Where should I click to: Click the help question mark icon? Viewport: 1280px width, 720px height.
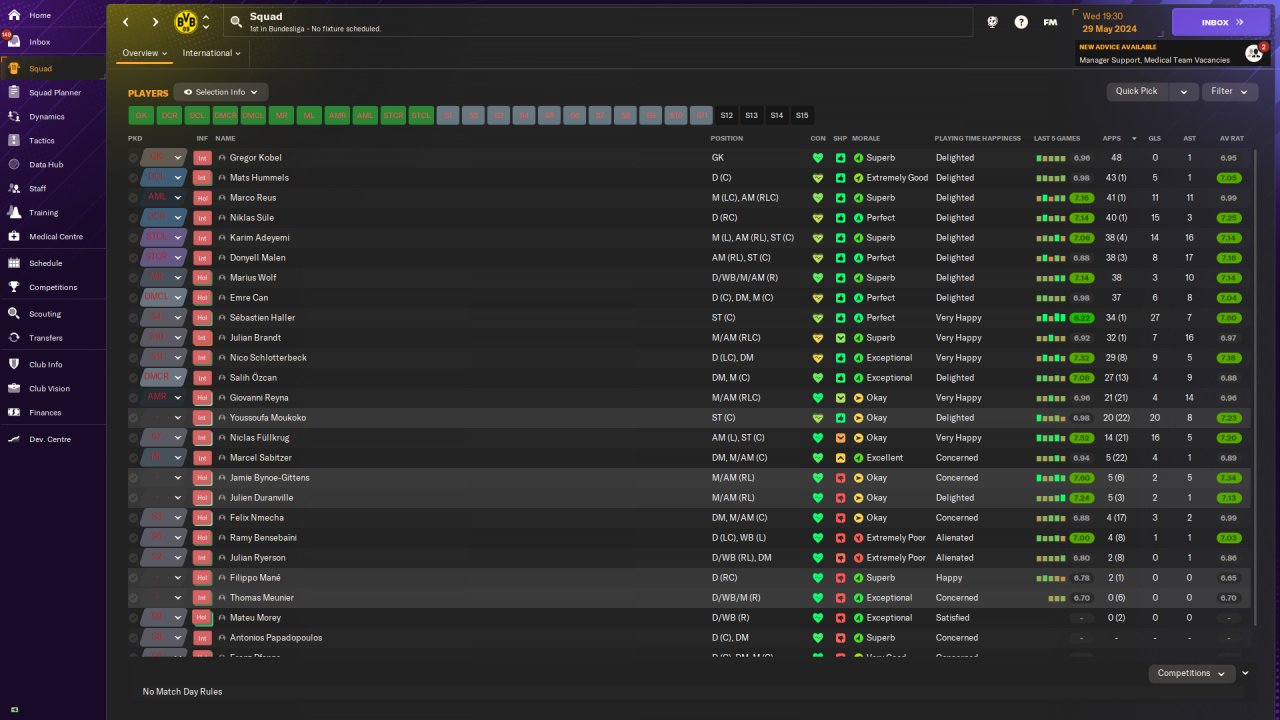pos(1021,22)
